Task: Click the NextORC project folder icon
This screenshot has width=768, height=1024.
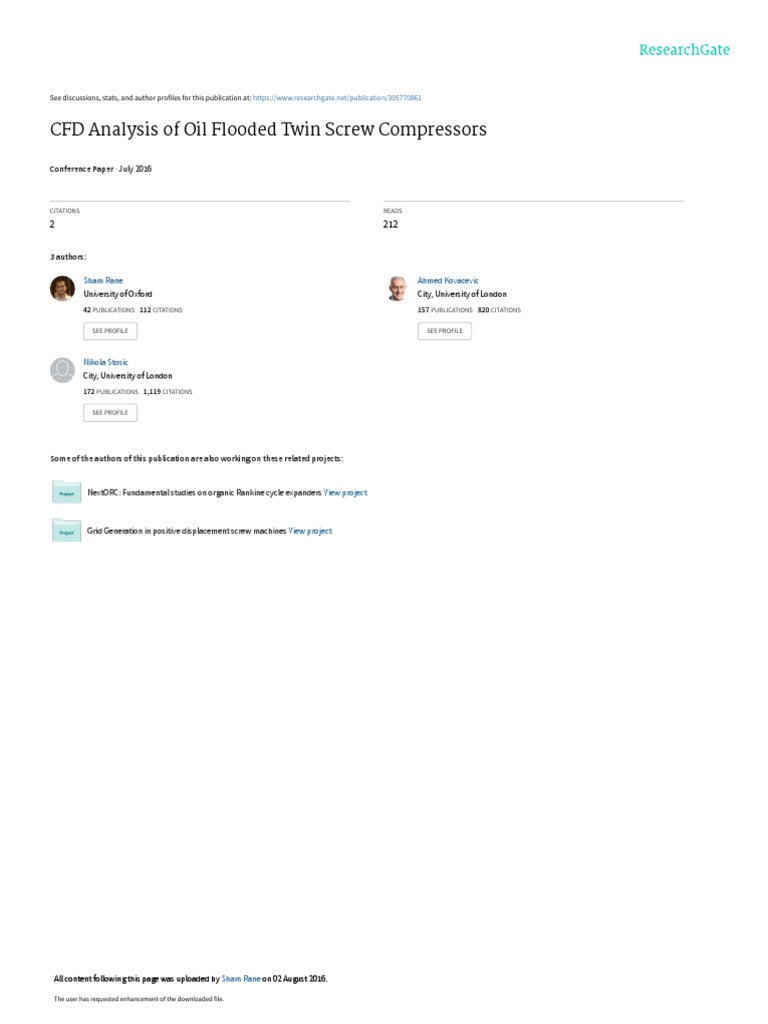Action: [x=66, y=492]
